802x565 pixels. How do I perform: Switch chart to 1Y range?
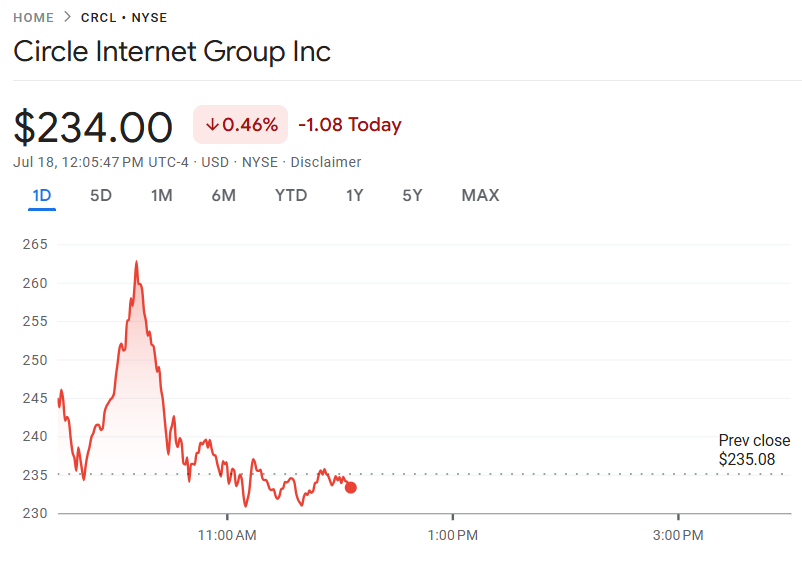point(355,195)
